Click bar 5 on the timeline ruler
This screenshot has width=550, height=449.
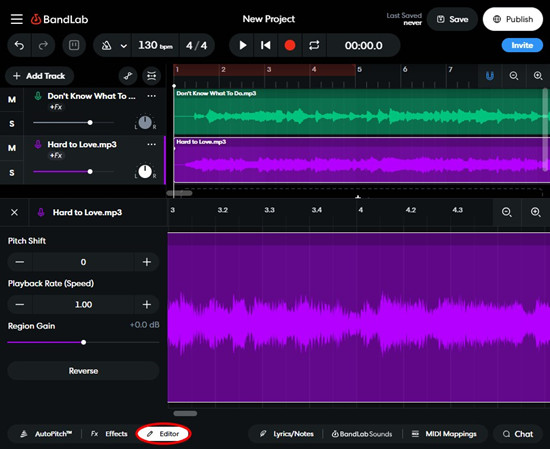(x=360, y=69)
